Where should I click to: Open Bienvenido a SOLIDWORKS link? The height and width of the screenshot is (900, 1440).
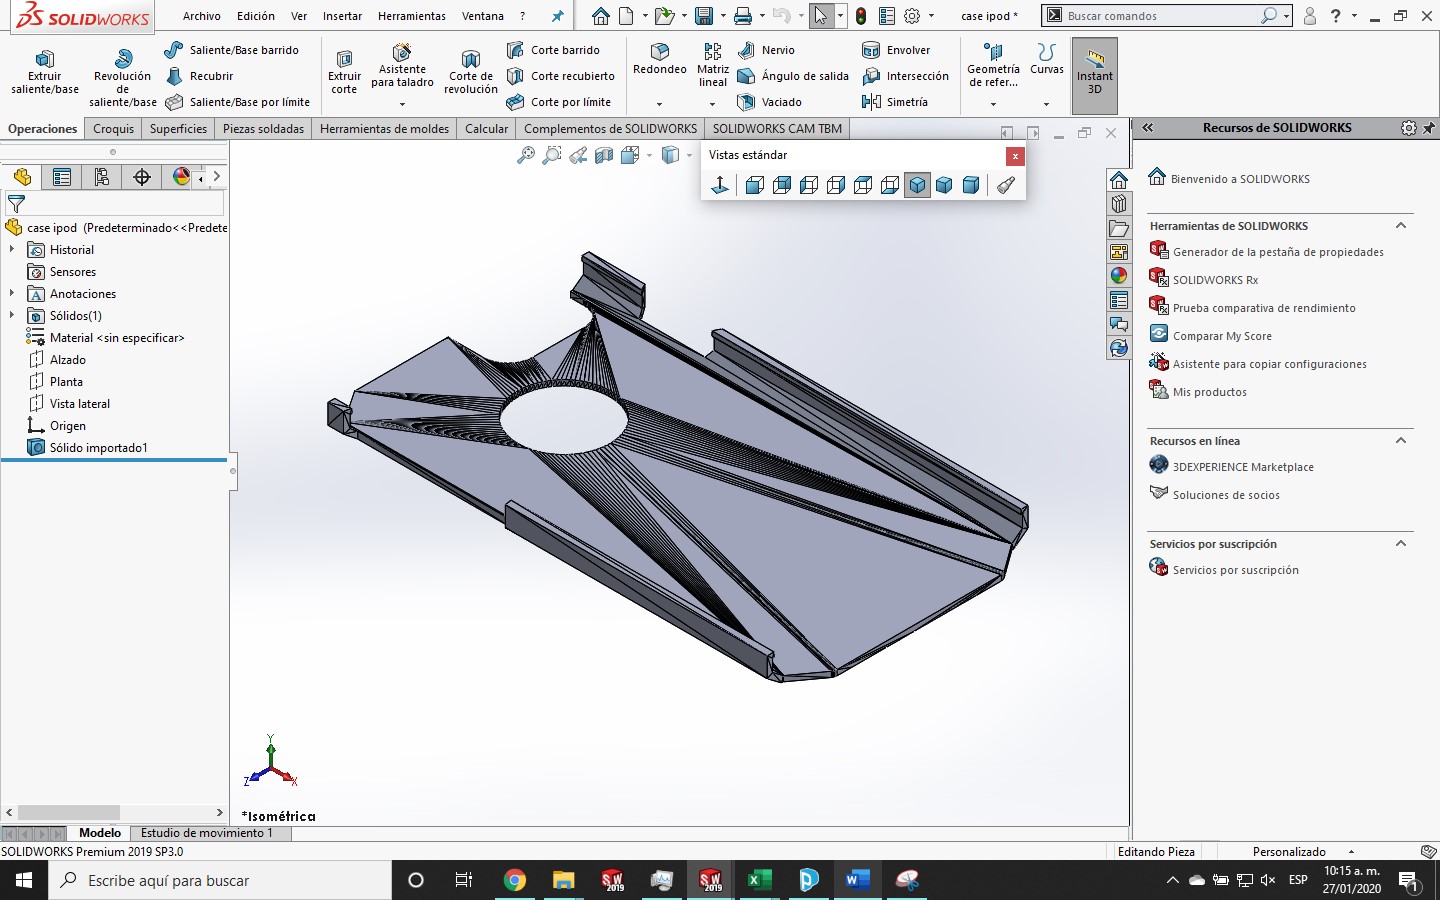pyautogui.click(x=1240, y=179)
